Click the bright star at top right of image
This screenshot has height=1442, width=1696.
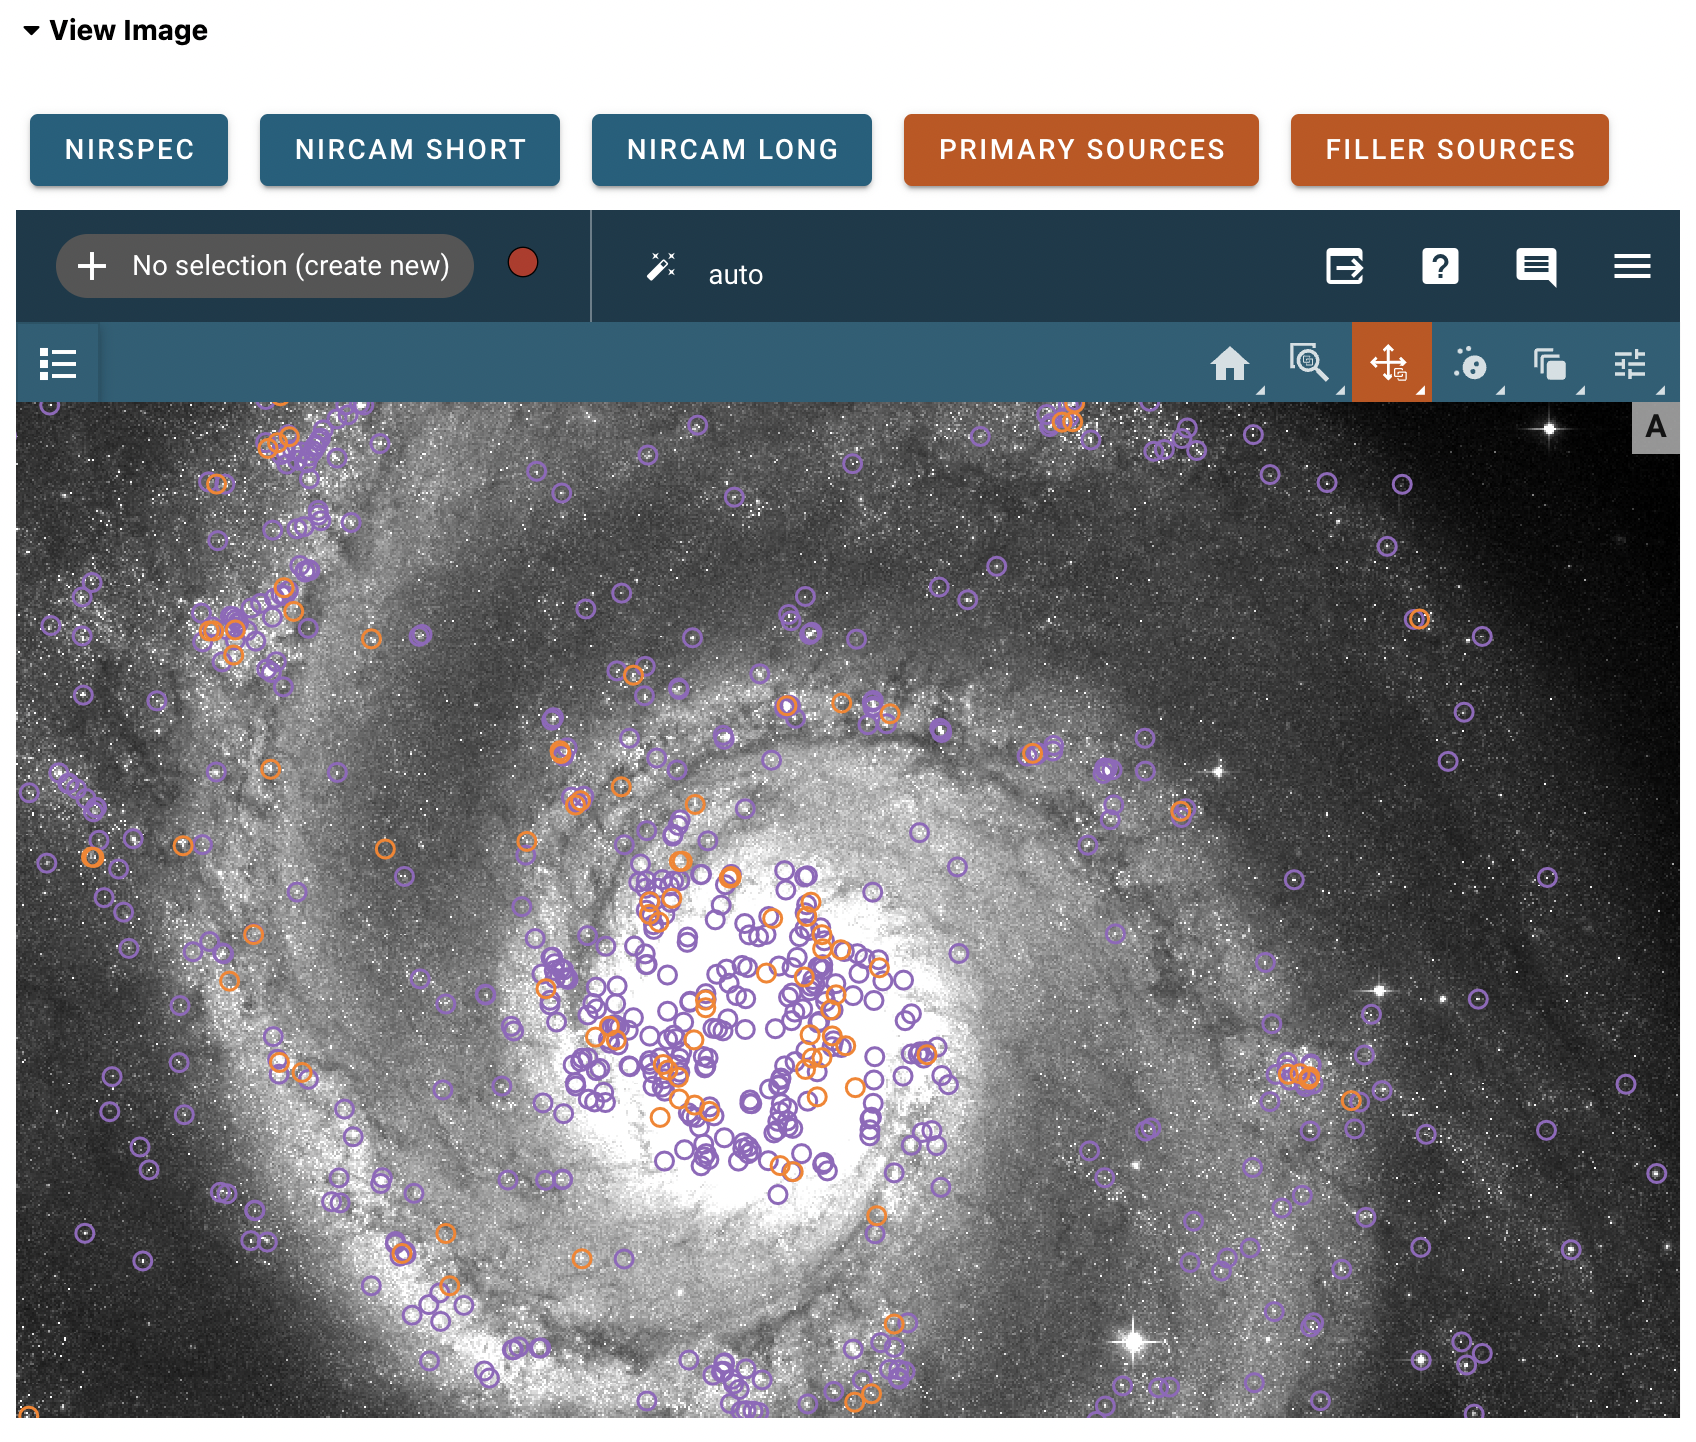(1549, 429)
